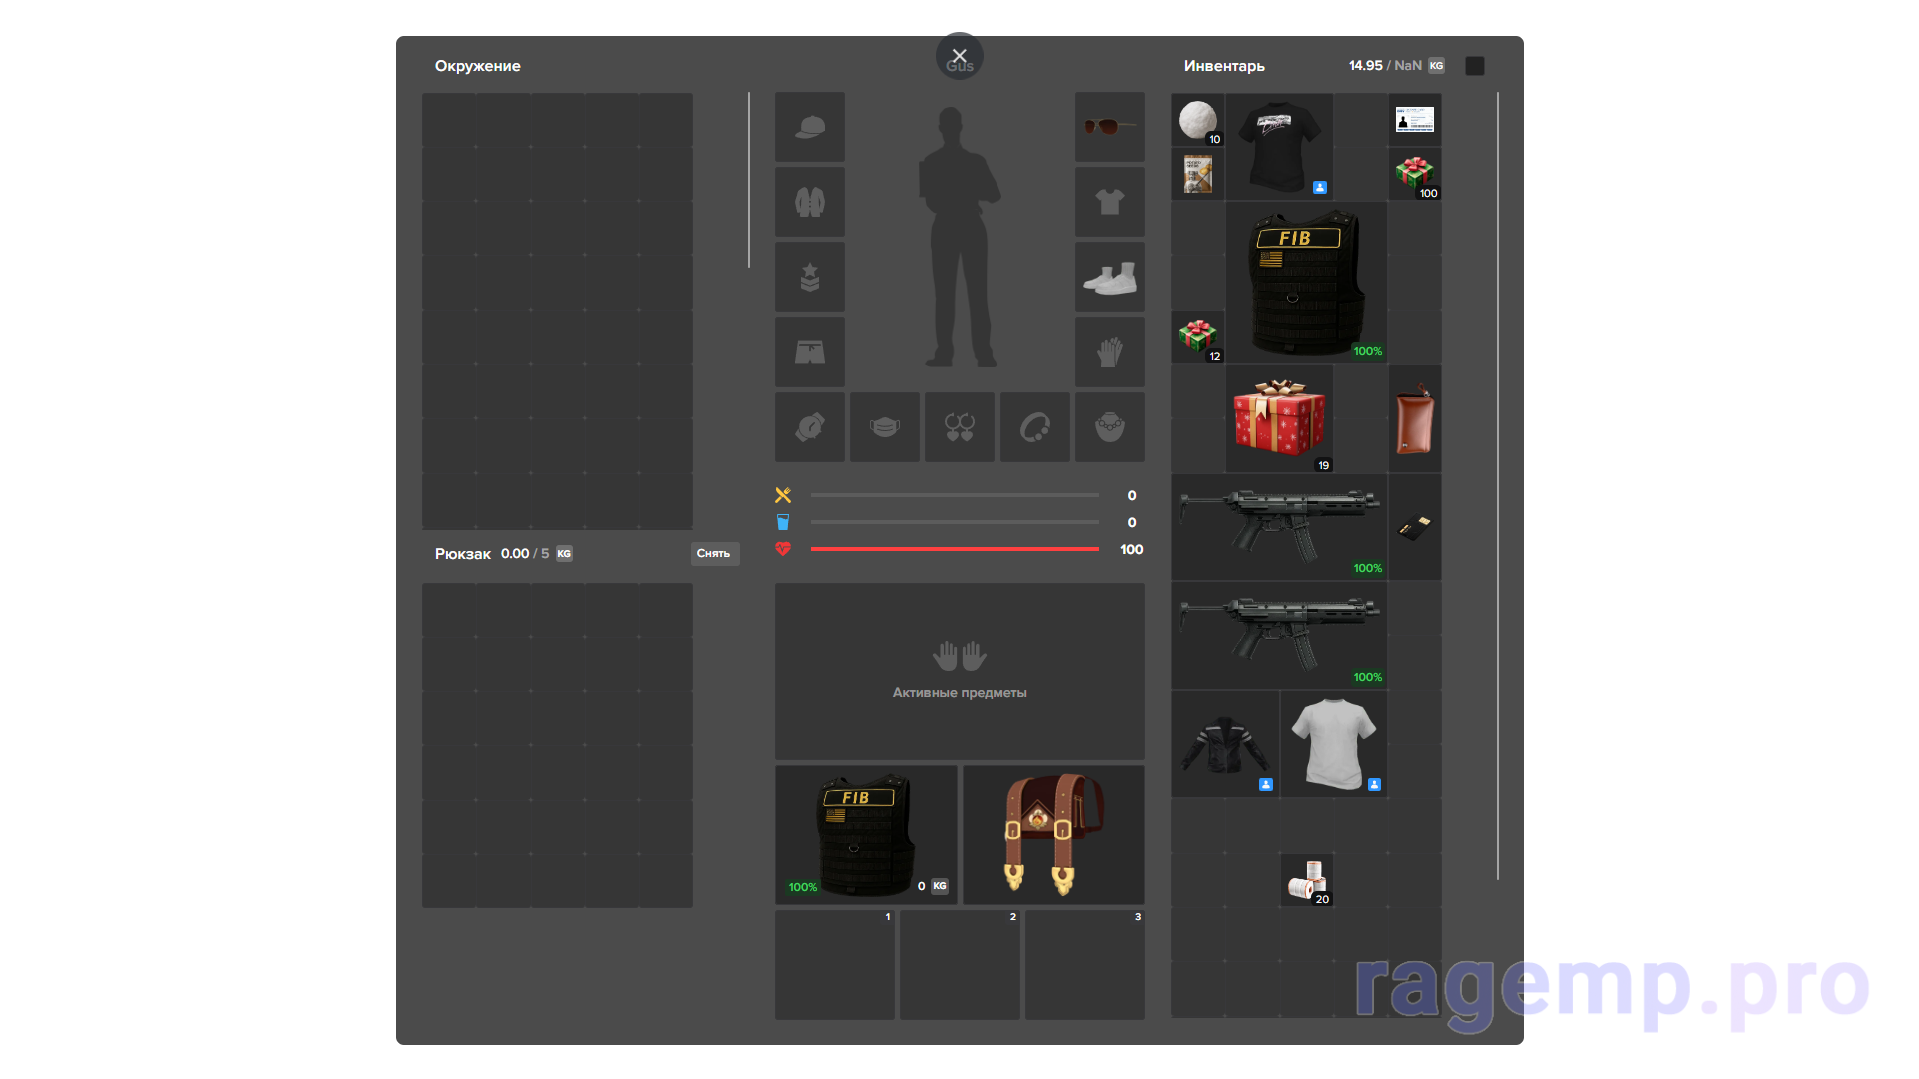Click the necklace jewelry slot
Image resolution: width=1919 pixels, height=1079 pixels.
(1109, 427)
